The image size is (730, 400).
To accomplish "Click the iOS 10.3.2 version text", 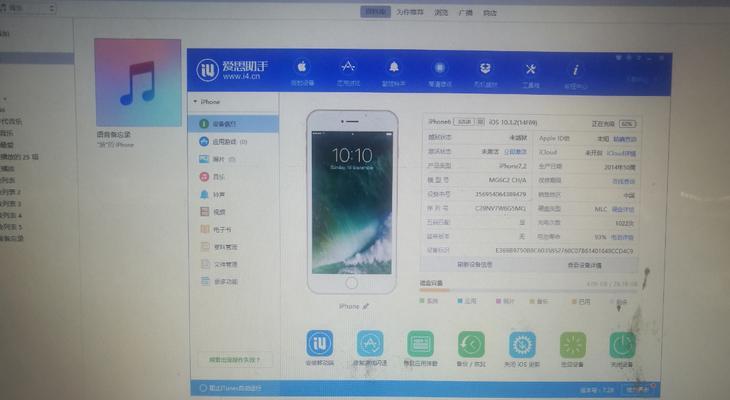I will pos(513,122).
